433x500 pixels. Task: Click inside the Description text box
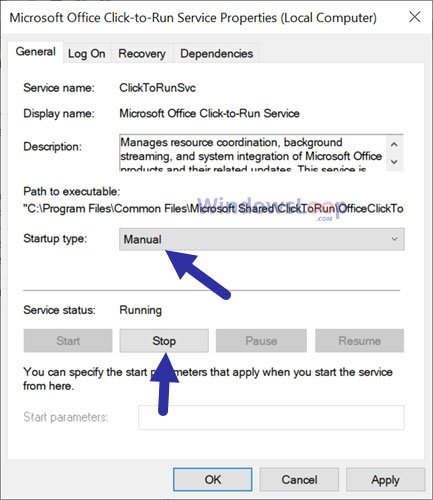coord(252,153)
